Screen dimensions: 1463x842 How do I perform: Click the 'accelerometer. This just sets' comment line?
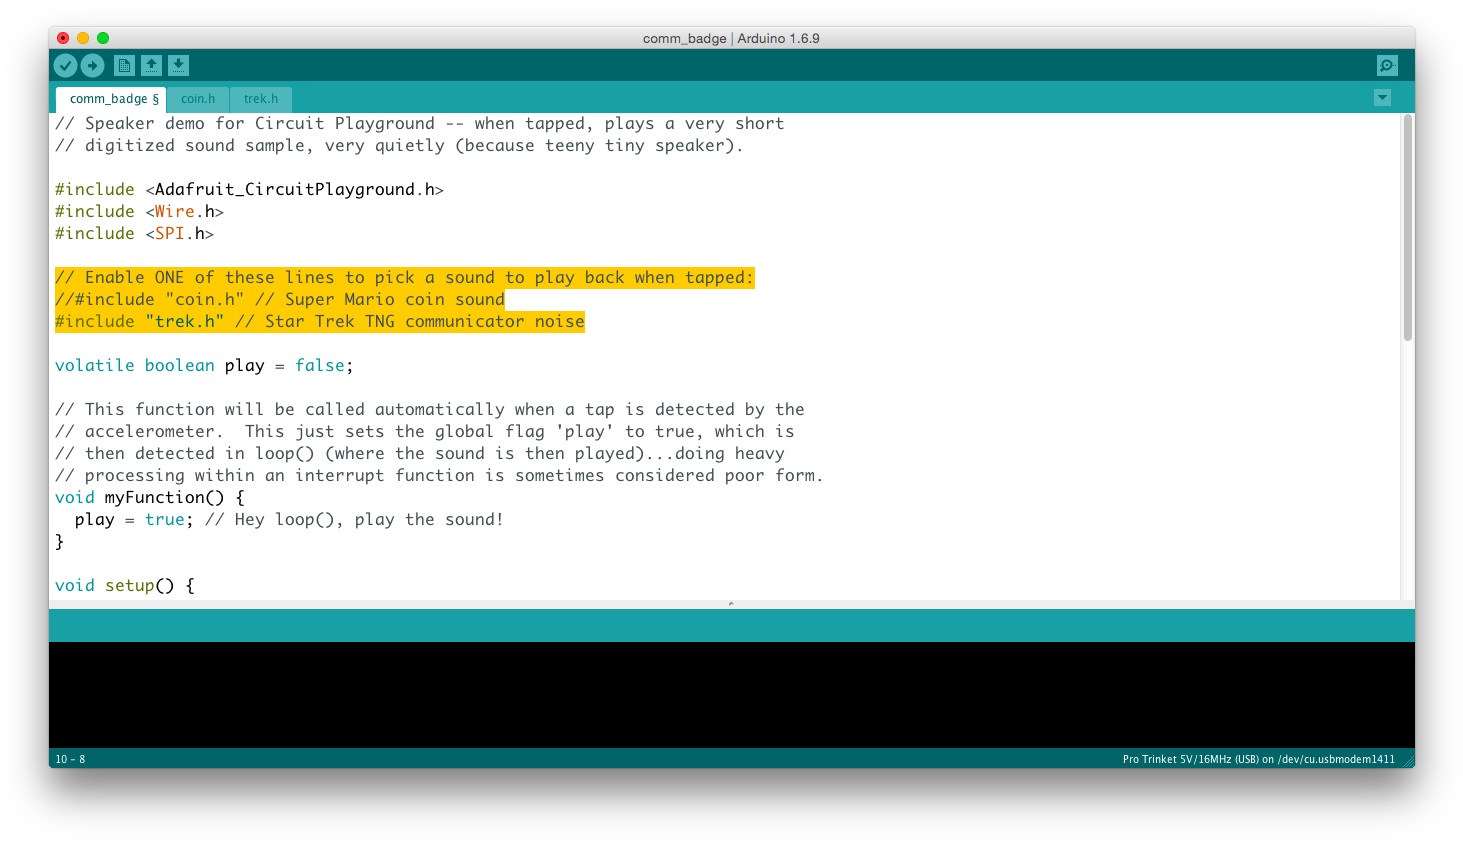(424, 431)
